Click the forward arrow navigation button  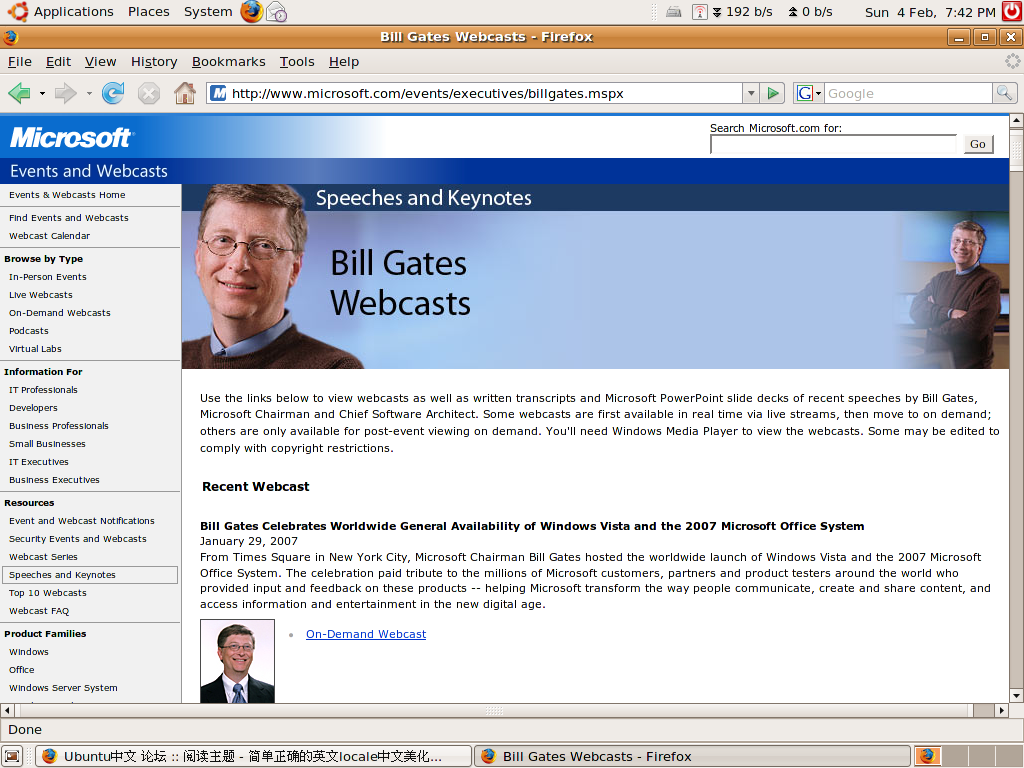(65, 93)
